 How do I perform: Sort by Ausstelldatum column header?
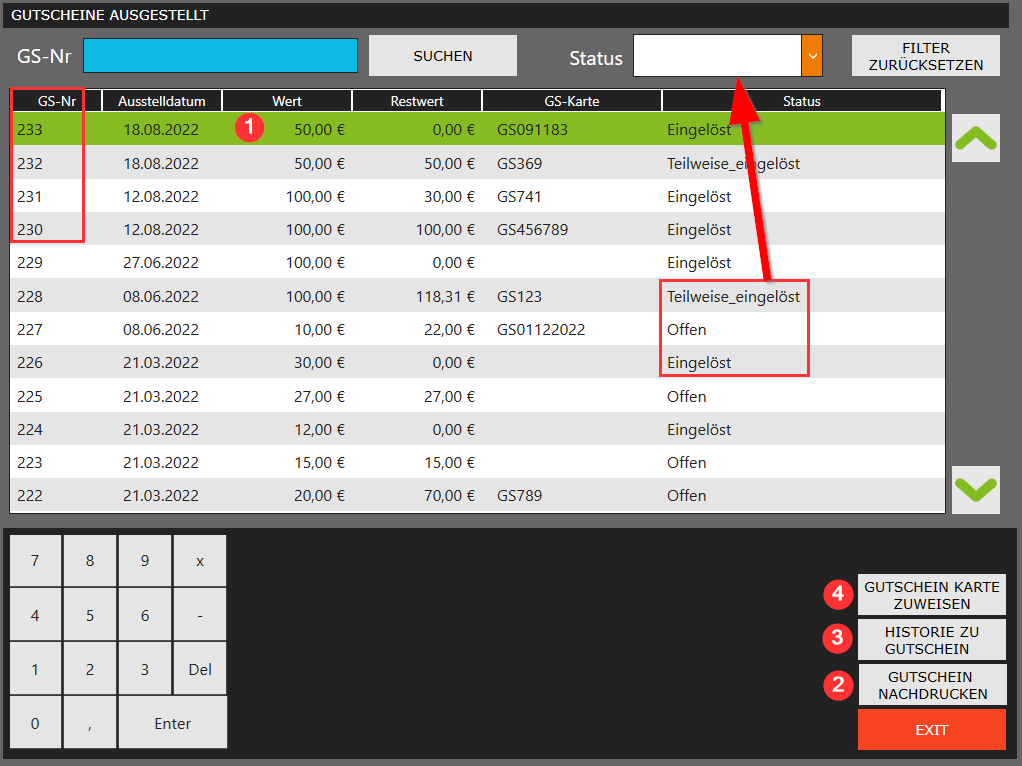[162, 101]
